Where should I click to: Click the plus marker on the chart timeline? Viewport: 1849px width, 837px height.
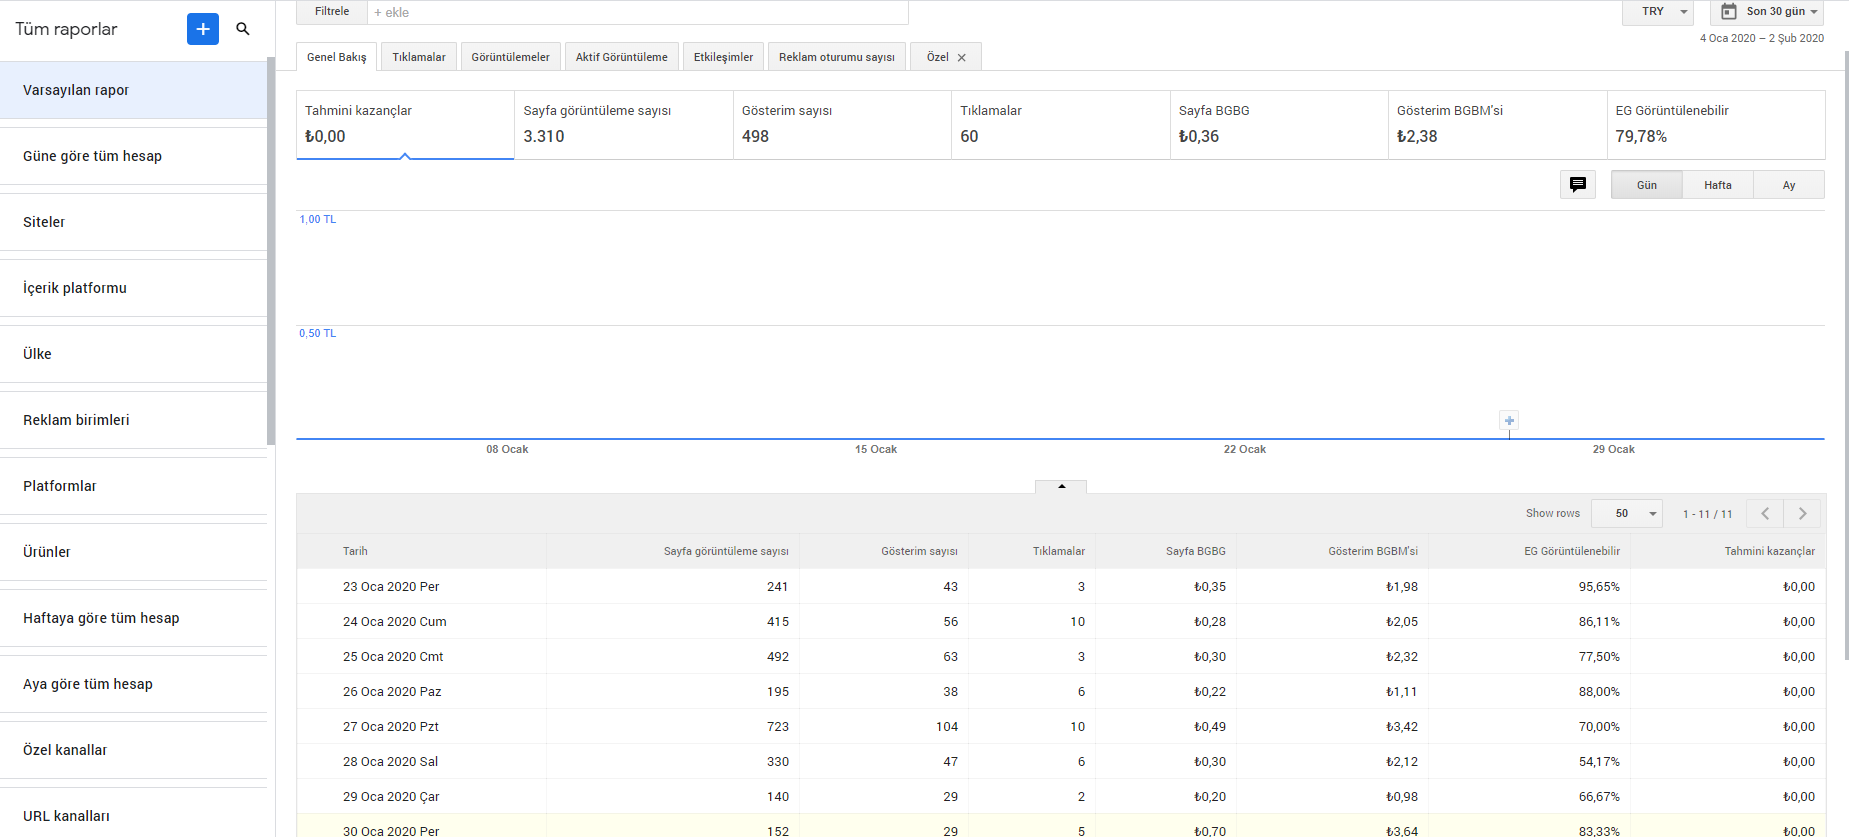coord(1509,421)
